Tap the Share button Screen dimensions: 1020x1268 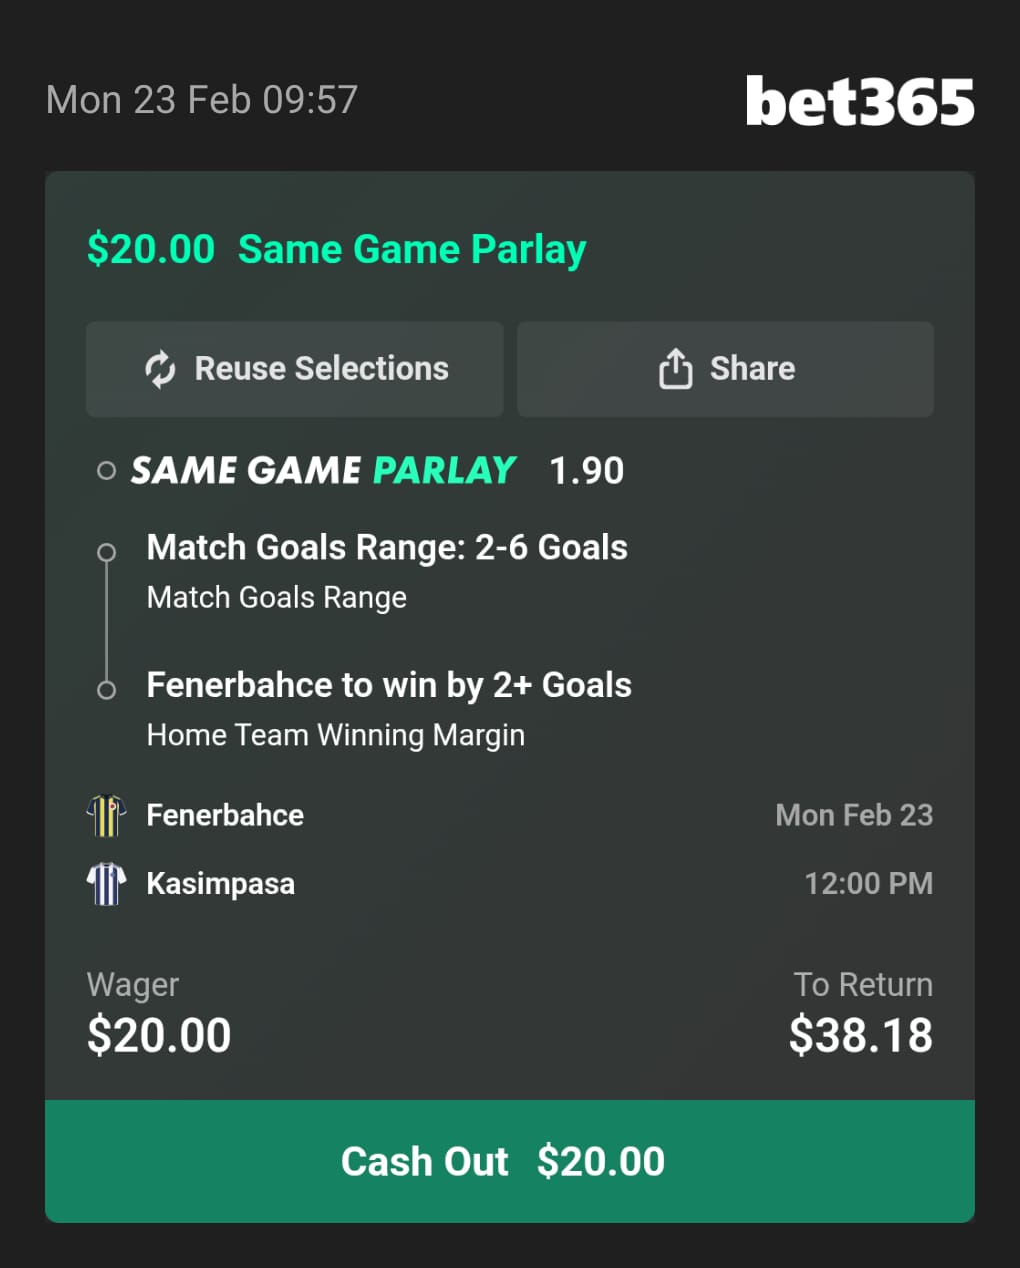pyautogui.click(x=725, y=369)
